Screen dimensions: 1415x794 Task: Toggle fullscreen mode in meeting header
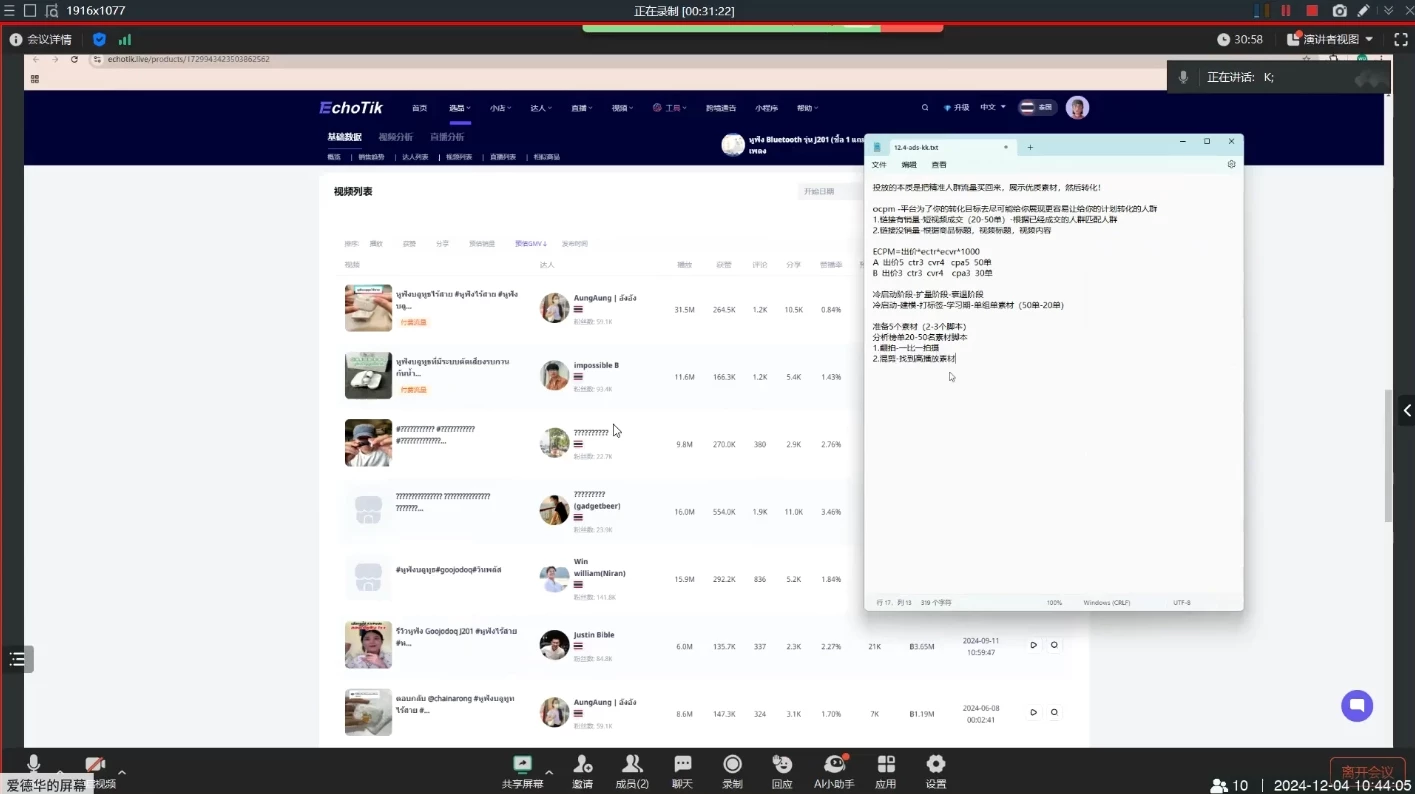1400,39
